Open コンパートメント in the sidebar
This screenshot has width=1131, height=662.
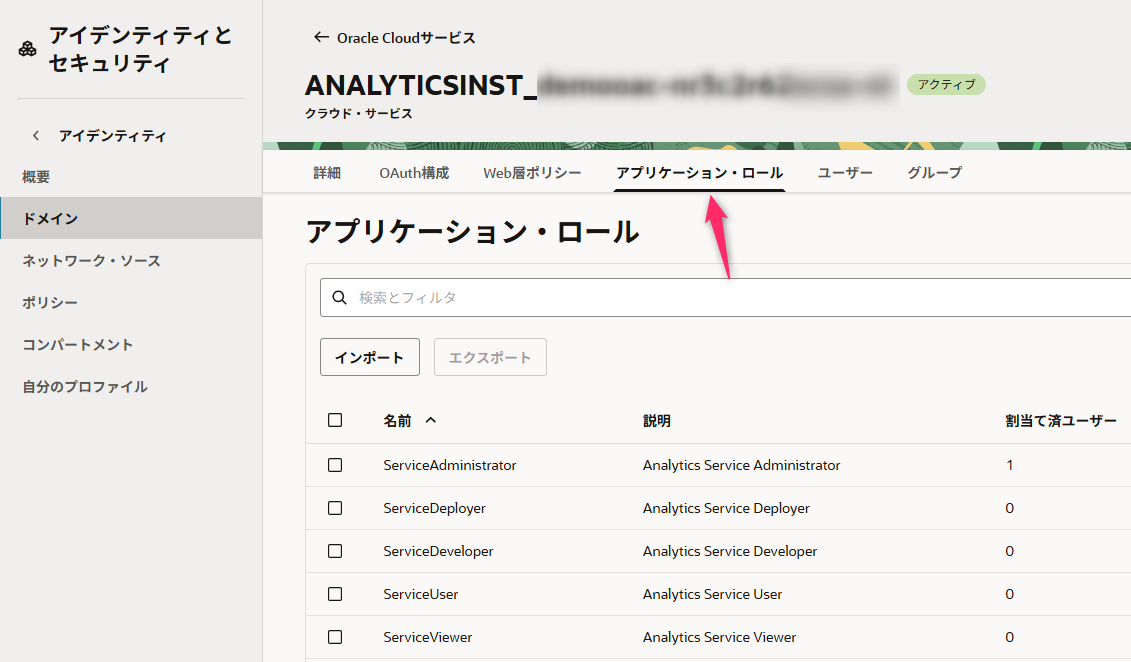pos(78,345)
